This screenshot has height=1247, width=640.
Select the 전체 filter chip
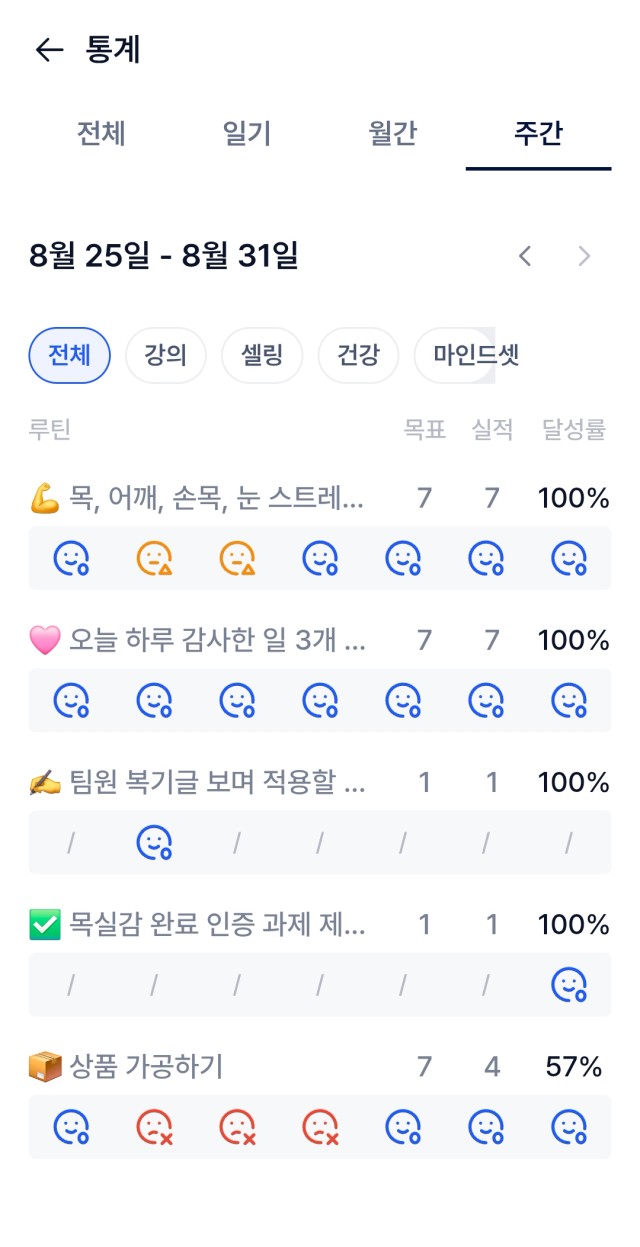pos(69,355)
